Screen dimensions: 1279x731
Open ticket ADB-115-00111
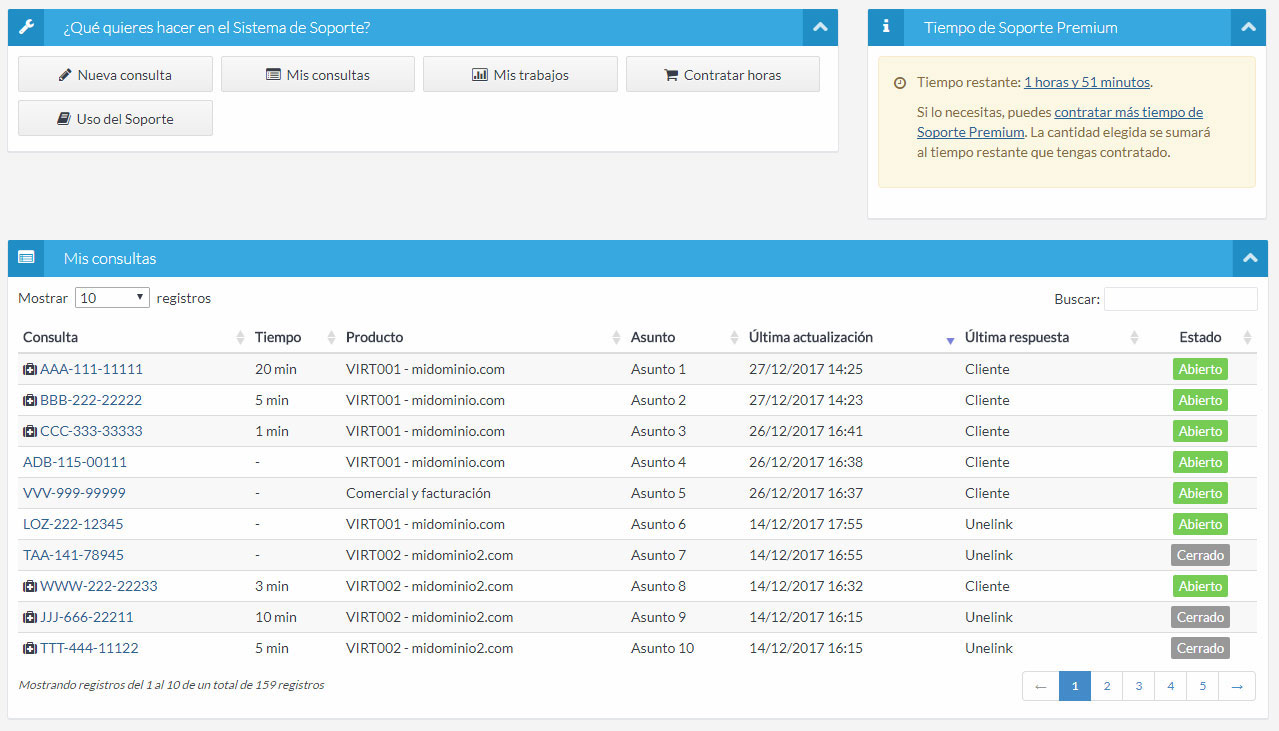pyautogui.click(x=75, y=462)
